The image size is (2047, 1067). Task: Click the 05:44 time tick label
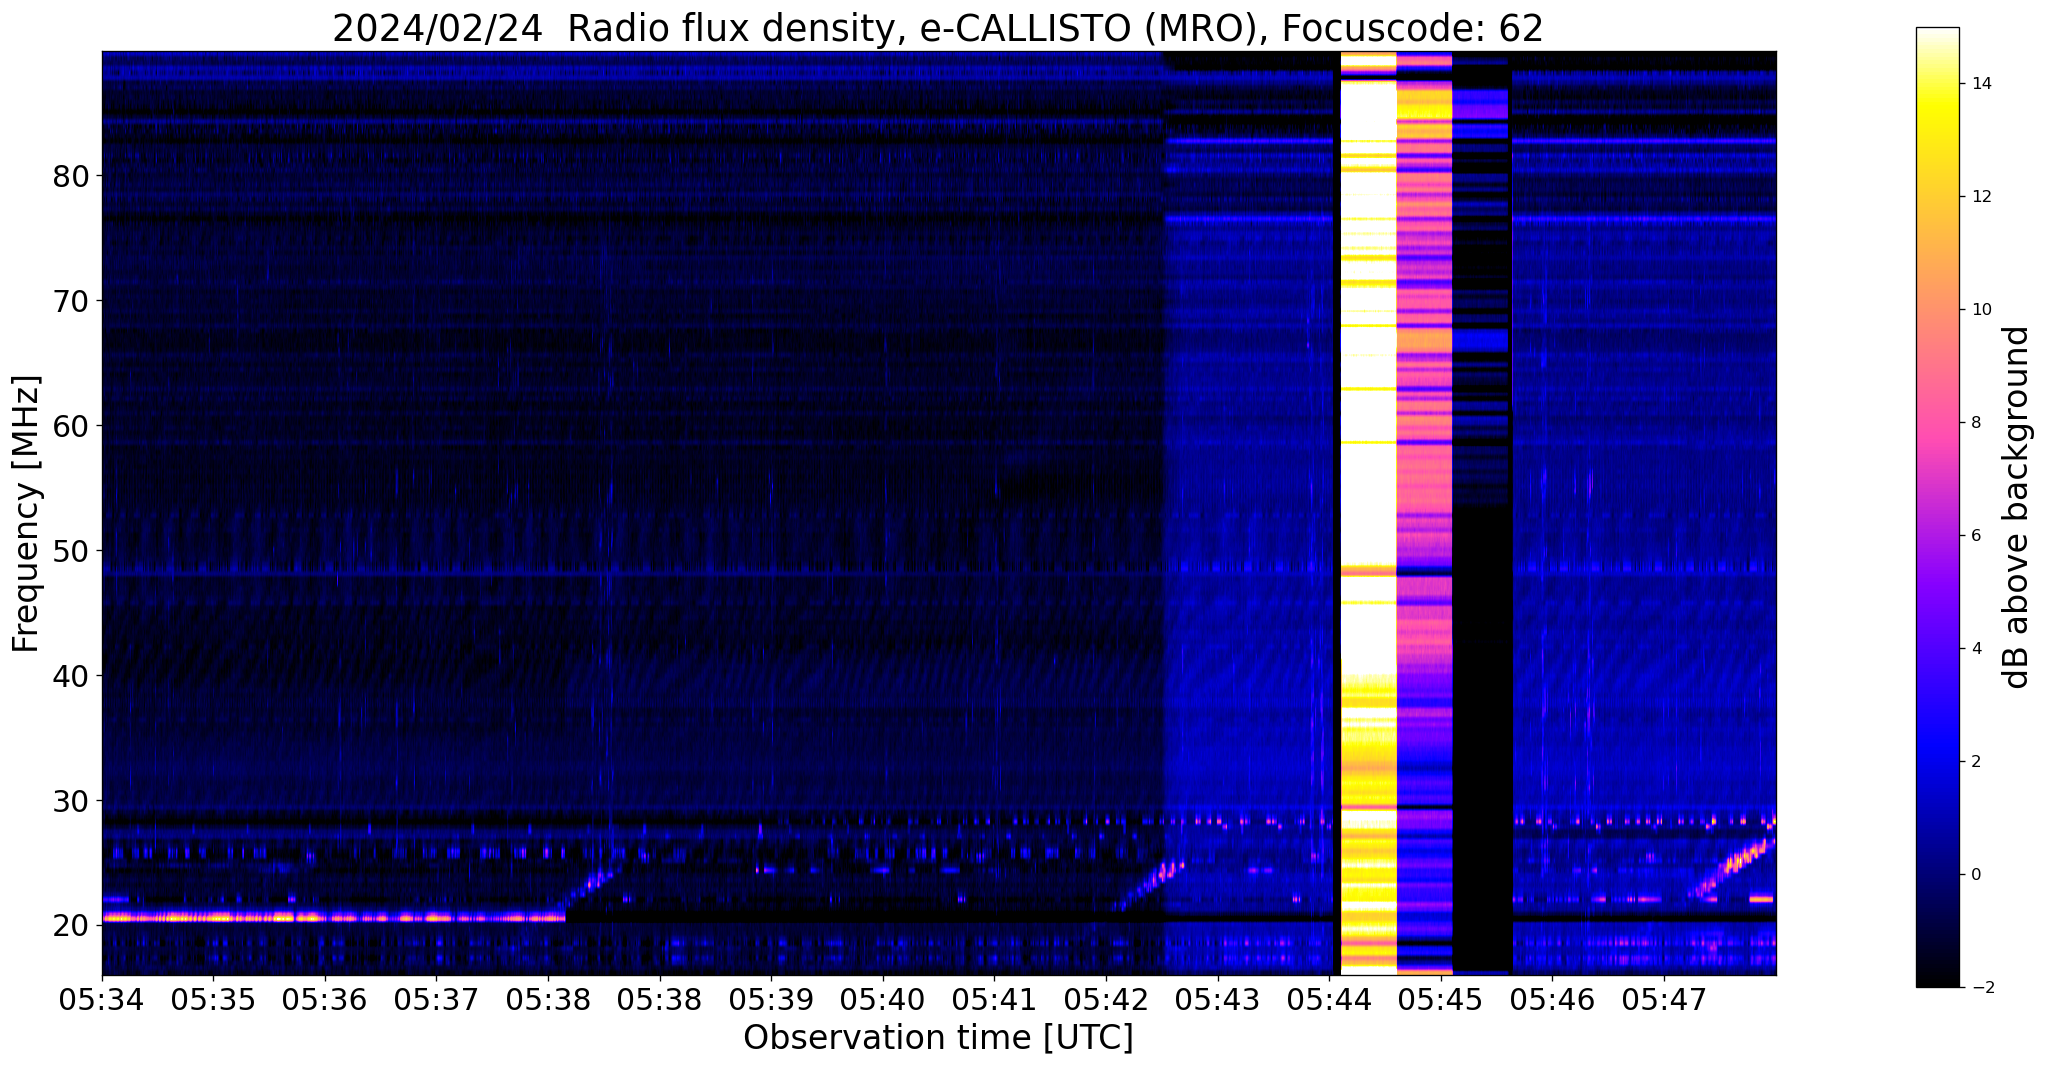pos(1329,999)
